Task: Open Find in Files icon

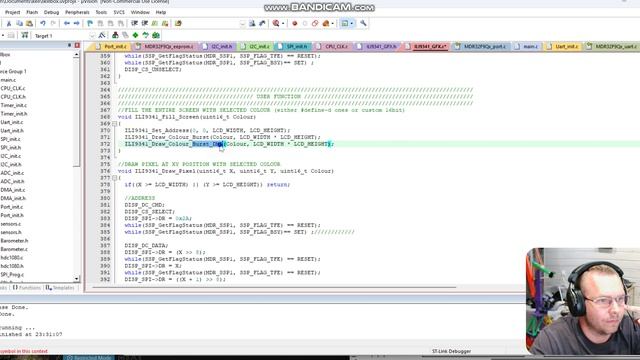Action: 178,24
